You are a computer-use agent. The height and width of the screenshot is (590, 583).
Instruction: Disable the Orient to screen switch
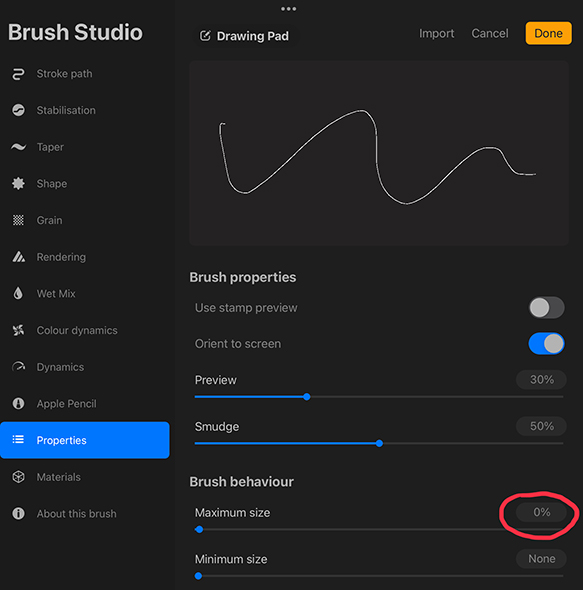click(546, 344)
